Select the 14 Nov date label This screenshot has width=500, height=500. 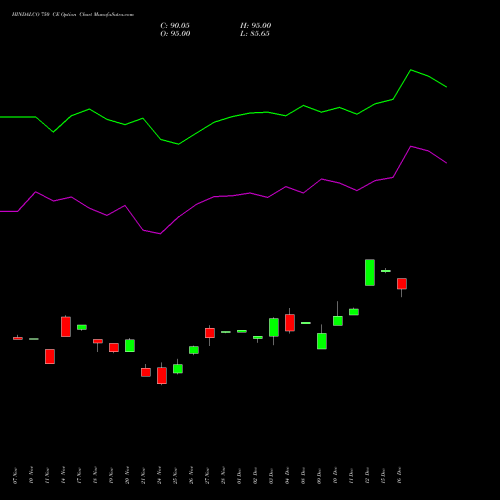pos(63,476)
